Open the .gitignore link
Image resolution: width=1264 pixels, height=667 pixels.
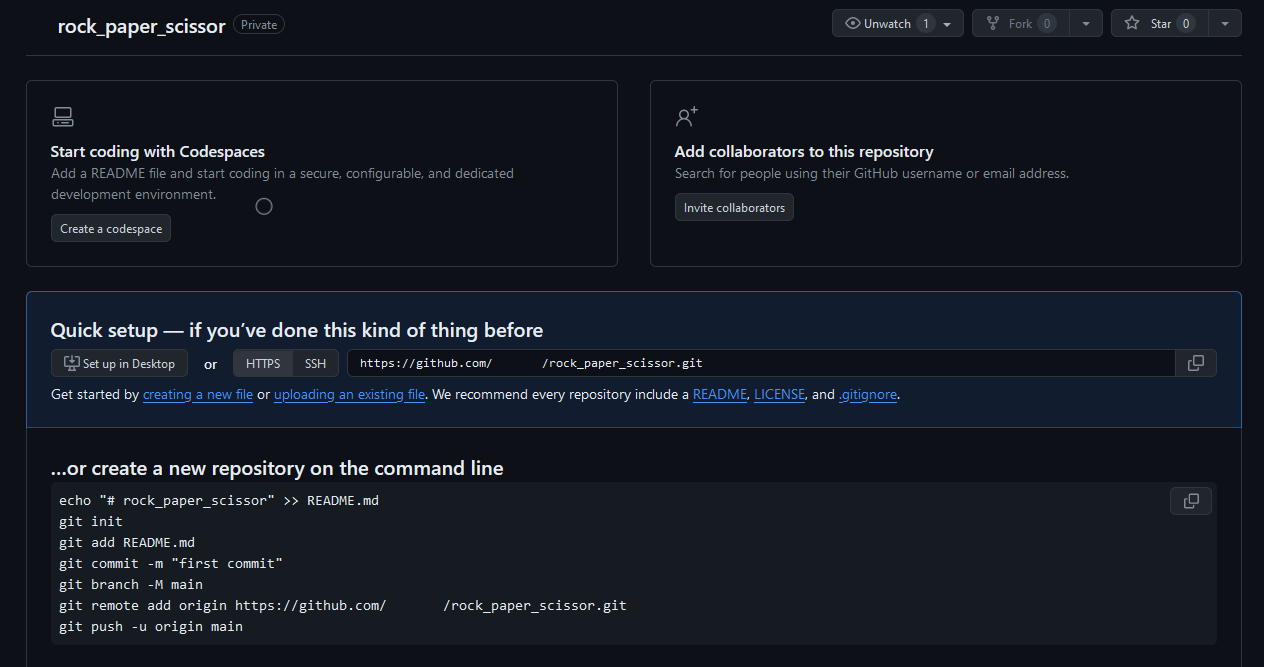[x=868, y=394]
